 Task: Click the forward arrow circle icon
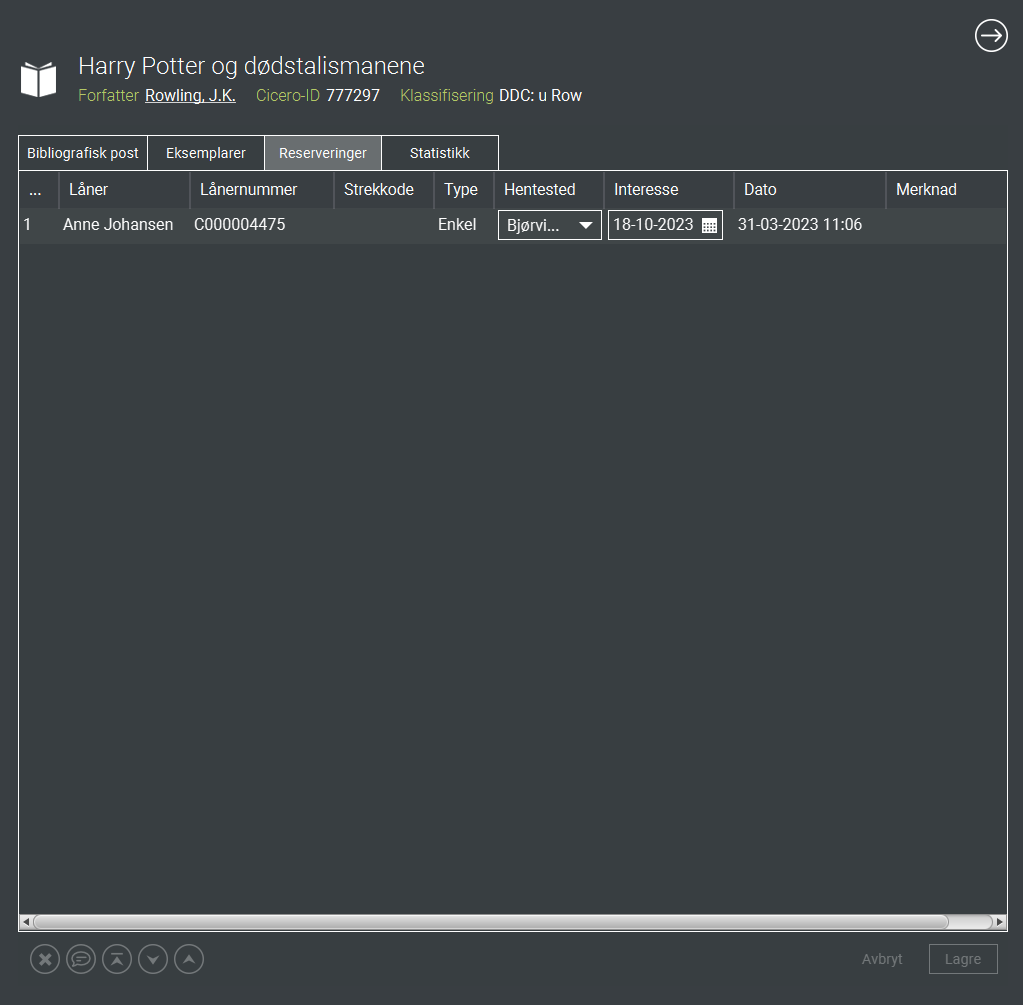click(x=991, y=35)
